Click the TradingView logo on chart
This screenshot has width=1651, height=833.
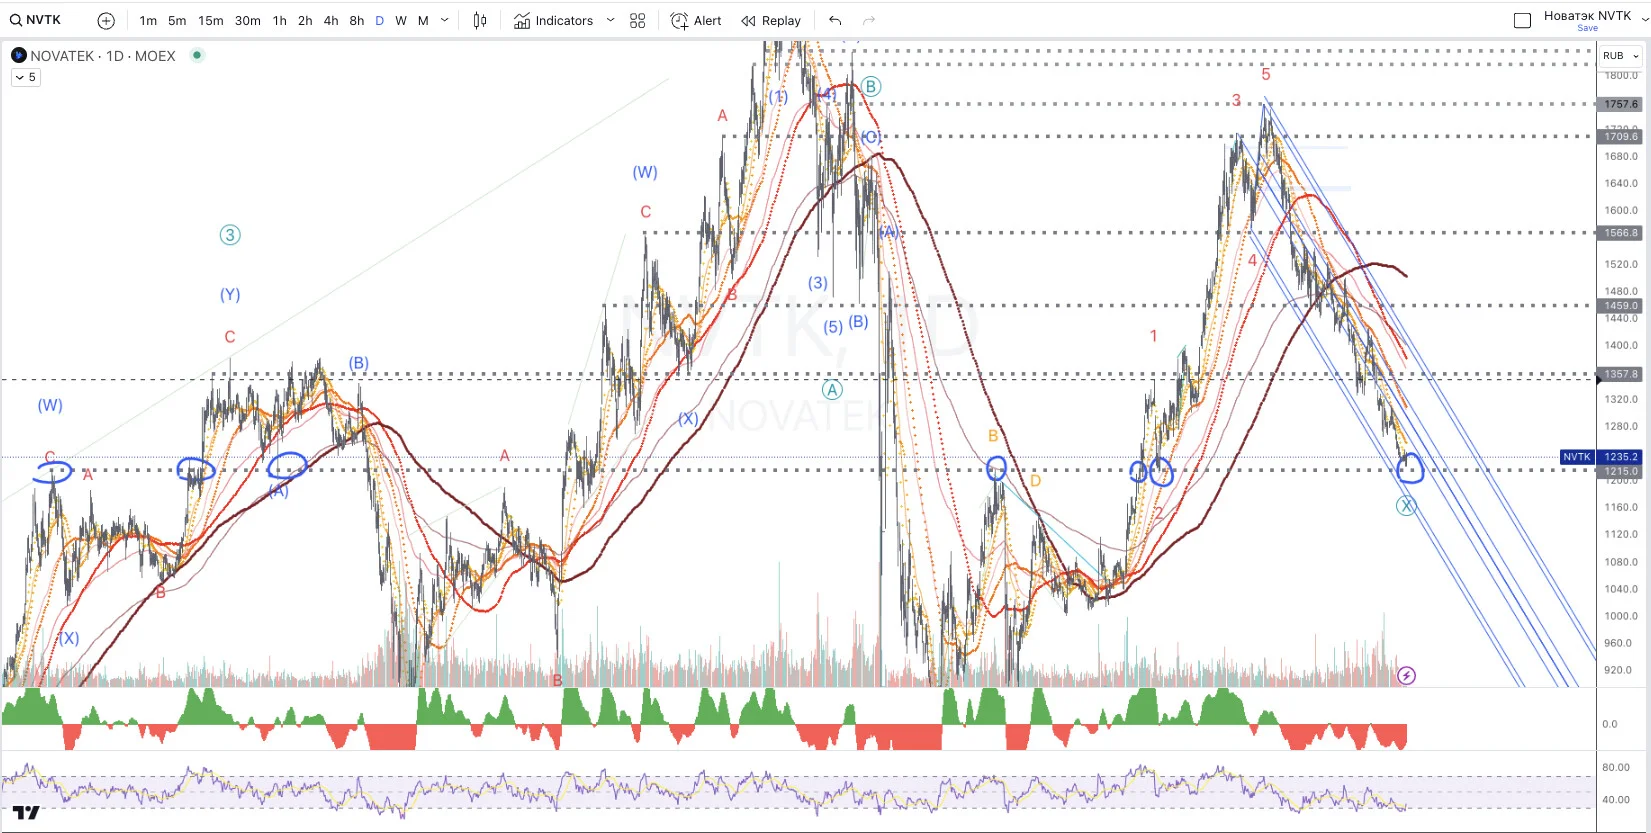coord(26,812)
